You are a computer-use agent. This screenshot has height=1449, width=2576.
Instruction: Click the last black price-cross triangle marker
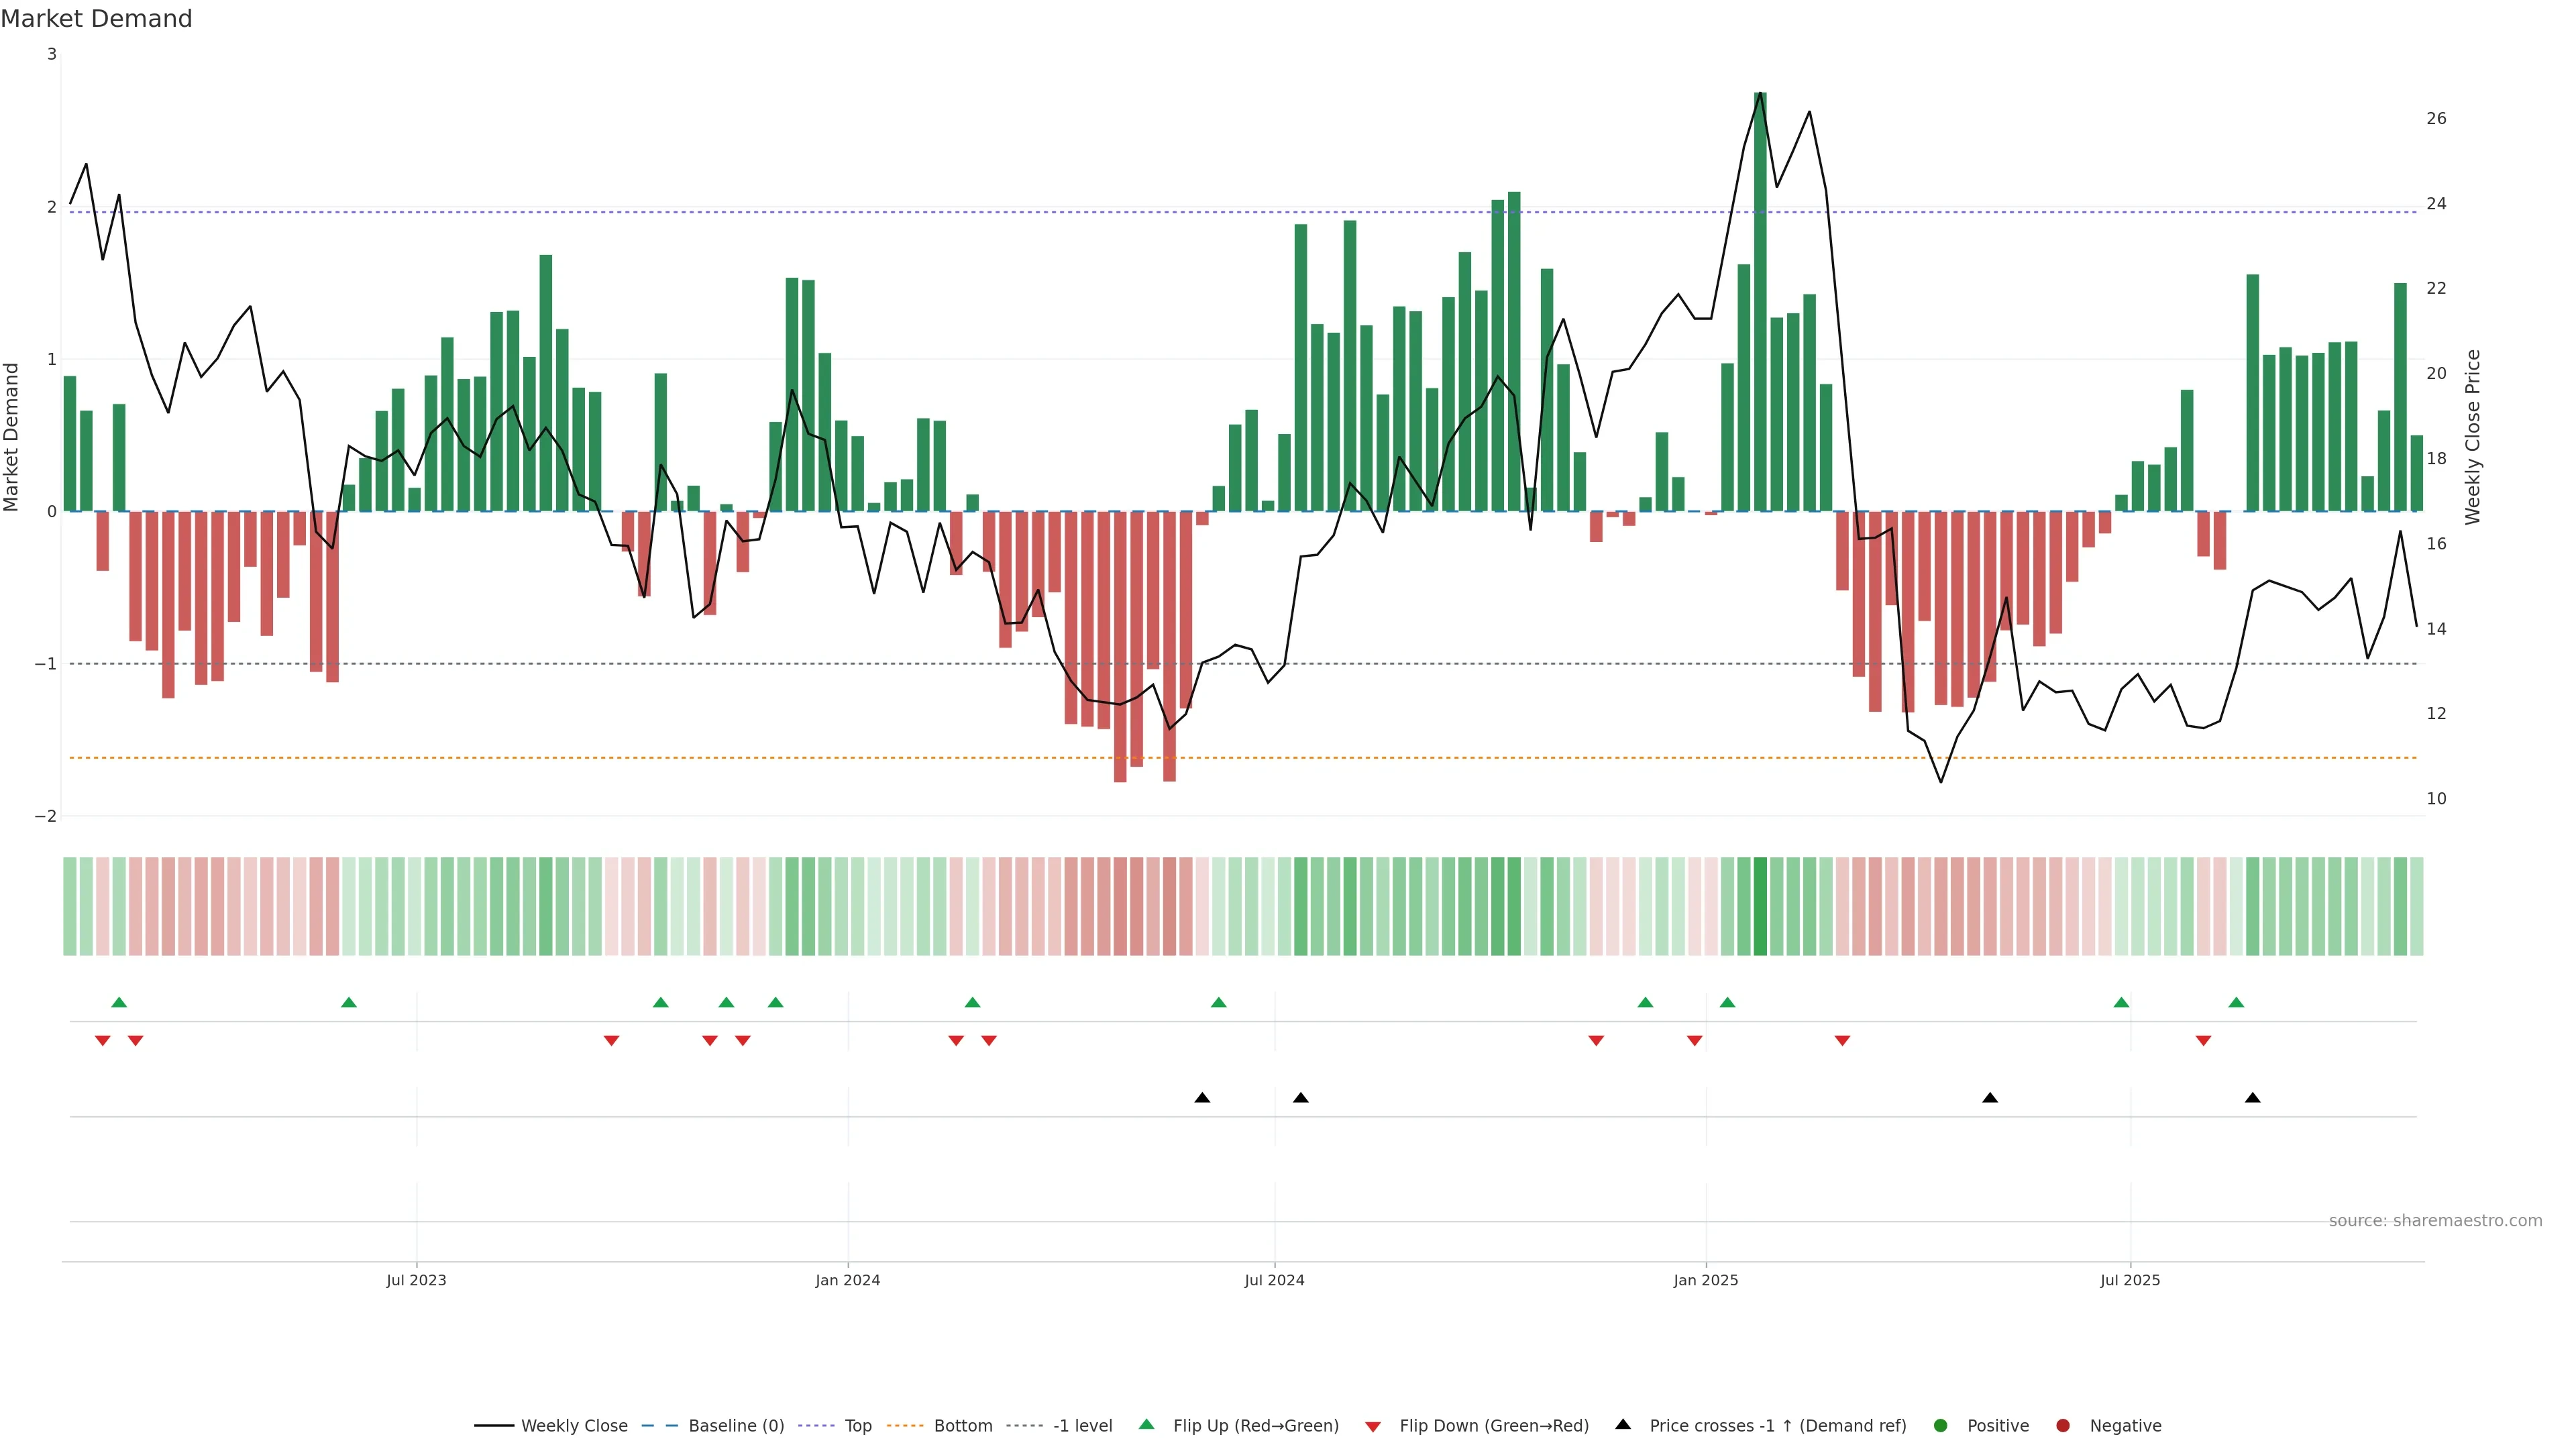[2252, 1098]
